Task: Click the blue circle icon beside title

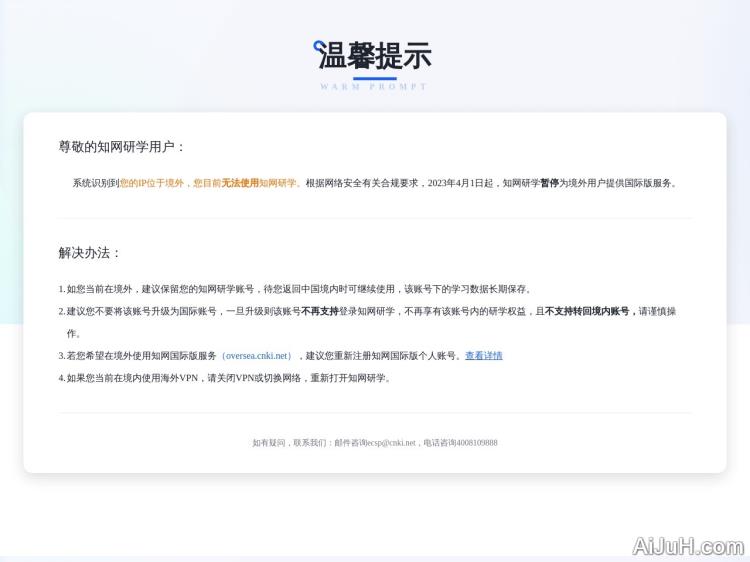Action: pos(318,46)
